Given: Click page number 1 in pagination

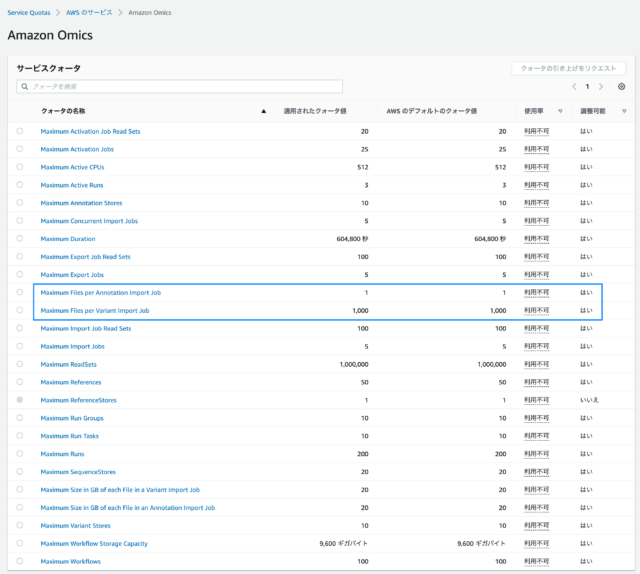Looking at the screenshot, I should pos(587,87).
